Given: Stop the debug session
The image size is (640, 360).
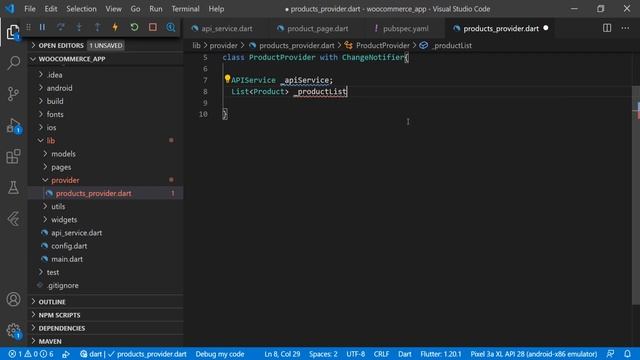Looking at the screenshot, I should 153,27.
